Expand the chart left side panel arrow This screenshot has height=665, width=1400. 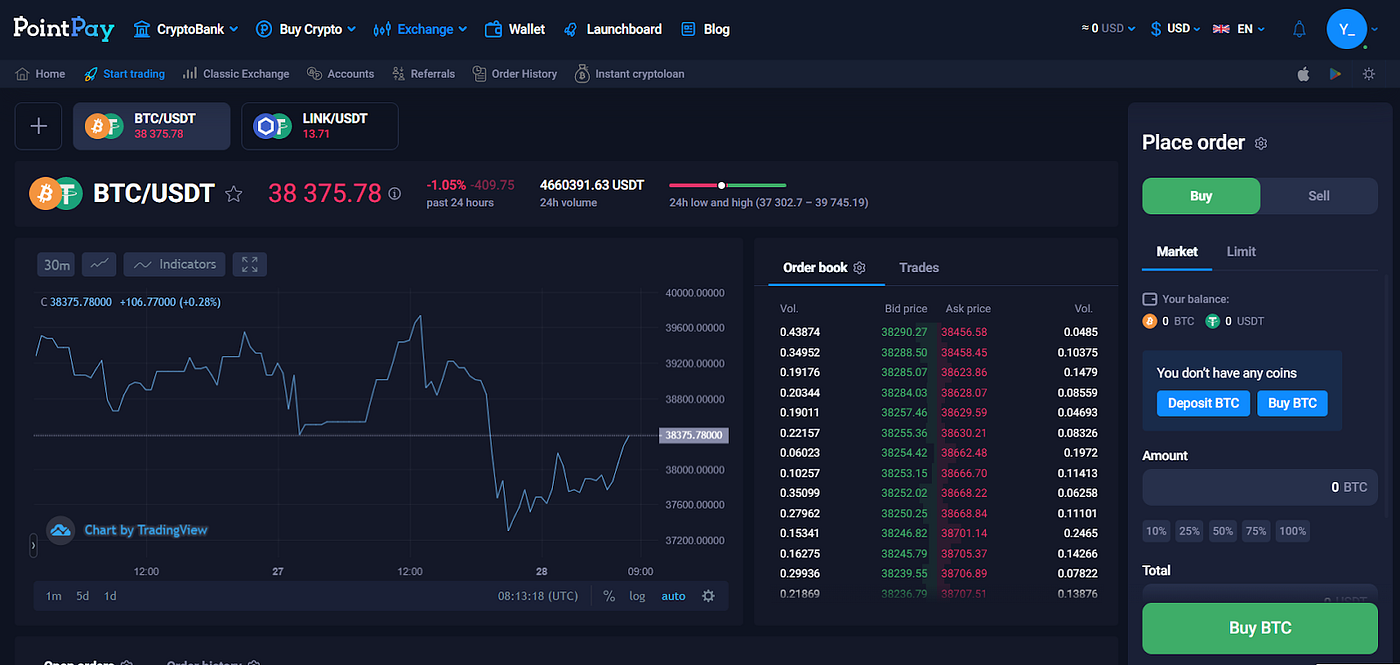[x=33, y=545]
